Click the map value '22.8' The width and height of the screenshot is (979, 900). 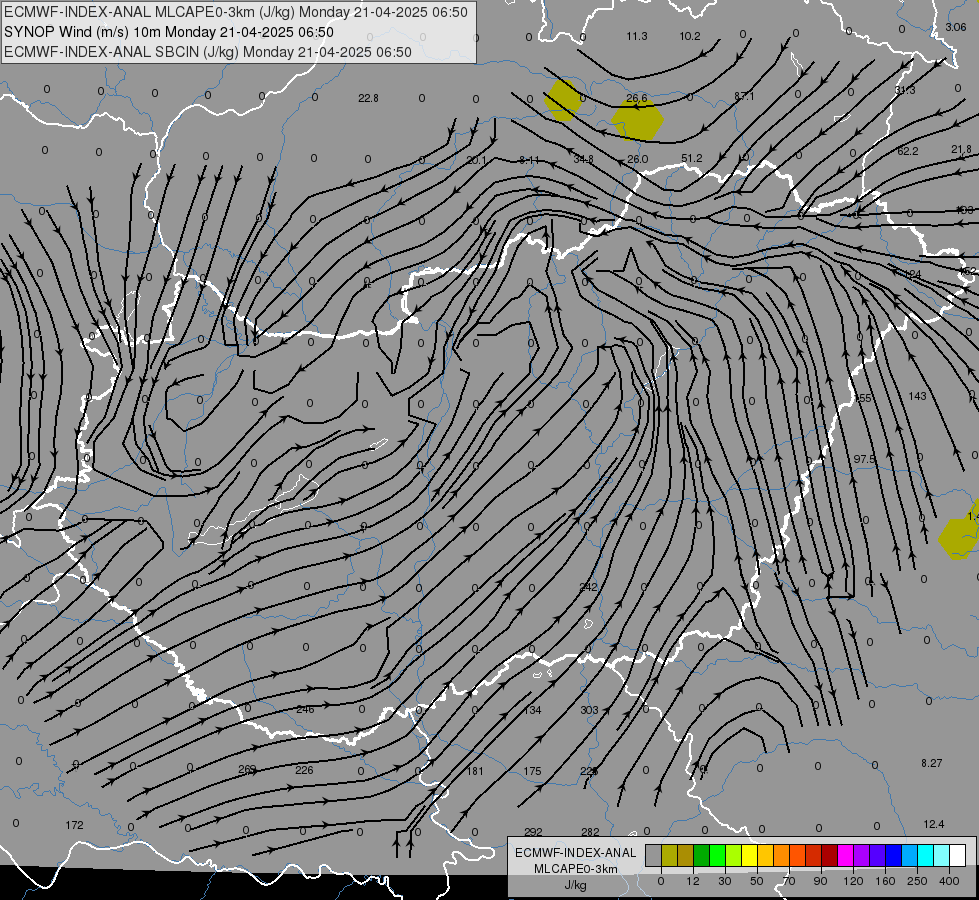coord(368,98)
